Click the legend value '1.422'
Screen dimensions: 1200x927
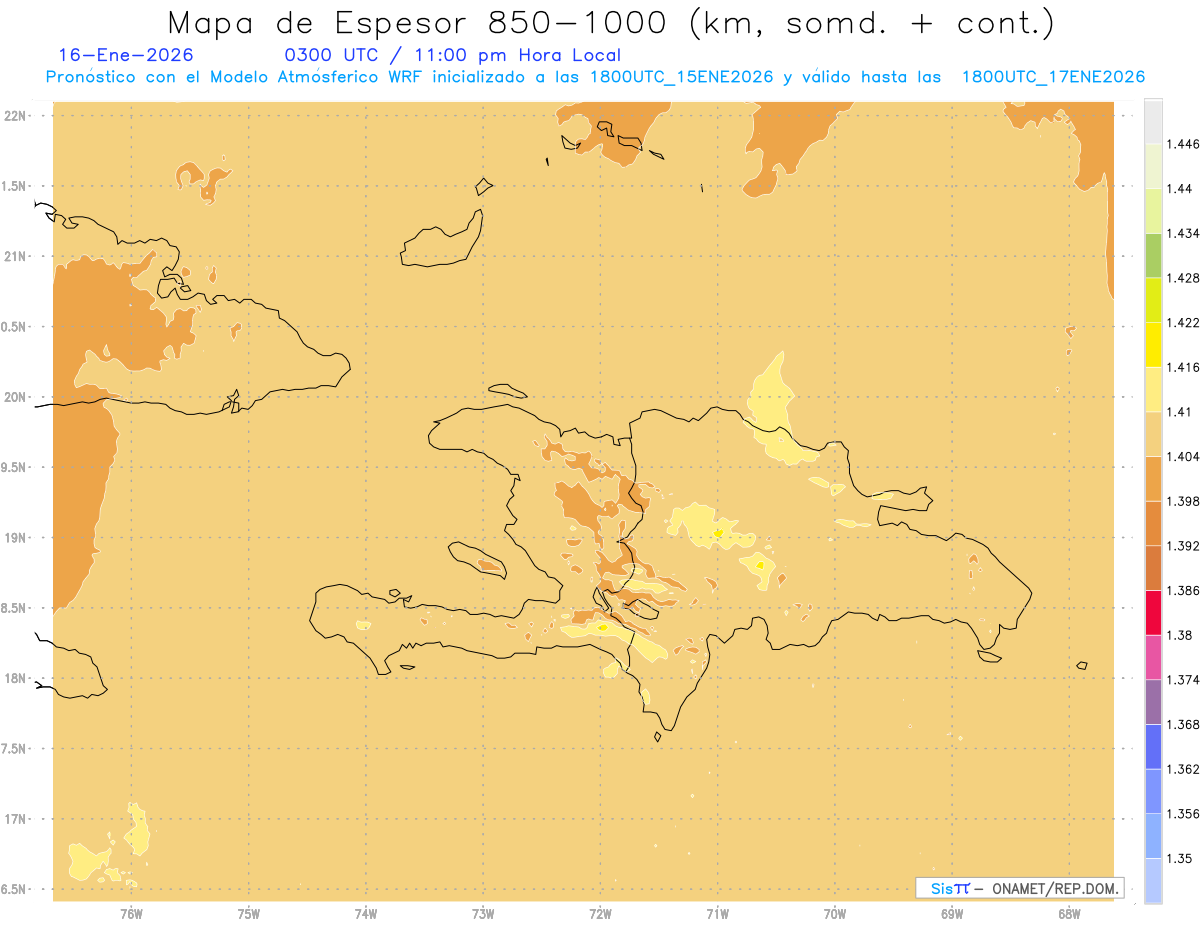click(x=1183, y=322)
